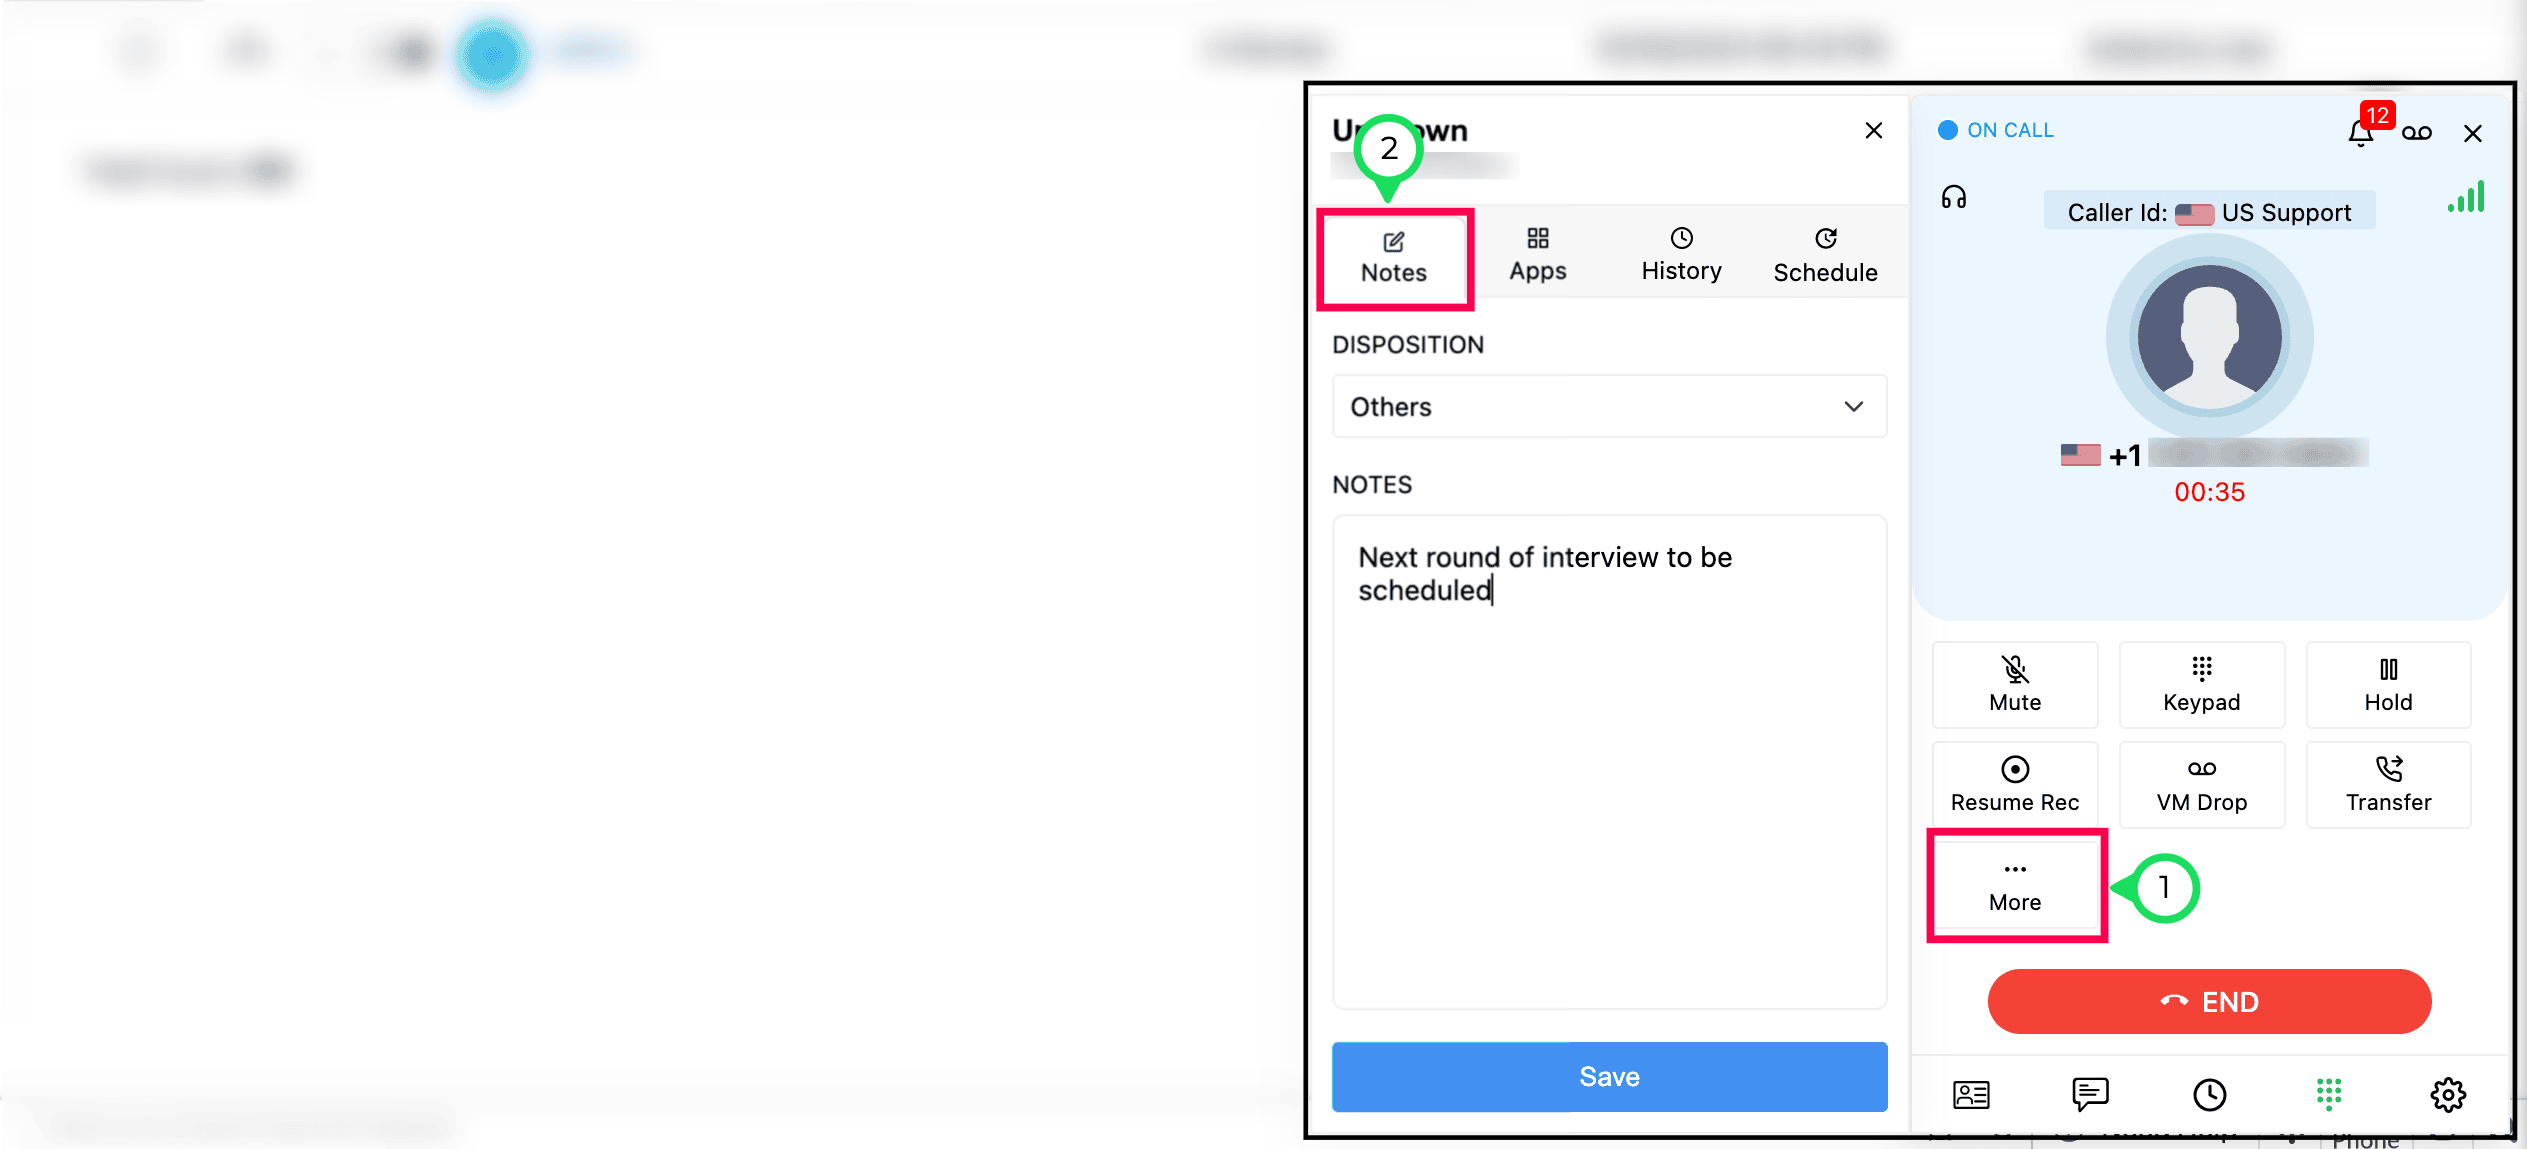2527x1149 pixels.
Task: Click the blue Save button
Action: click(1609, 1076)
